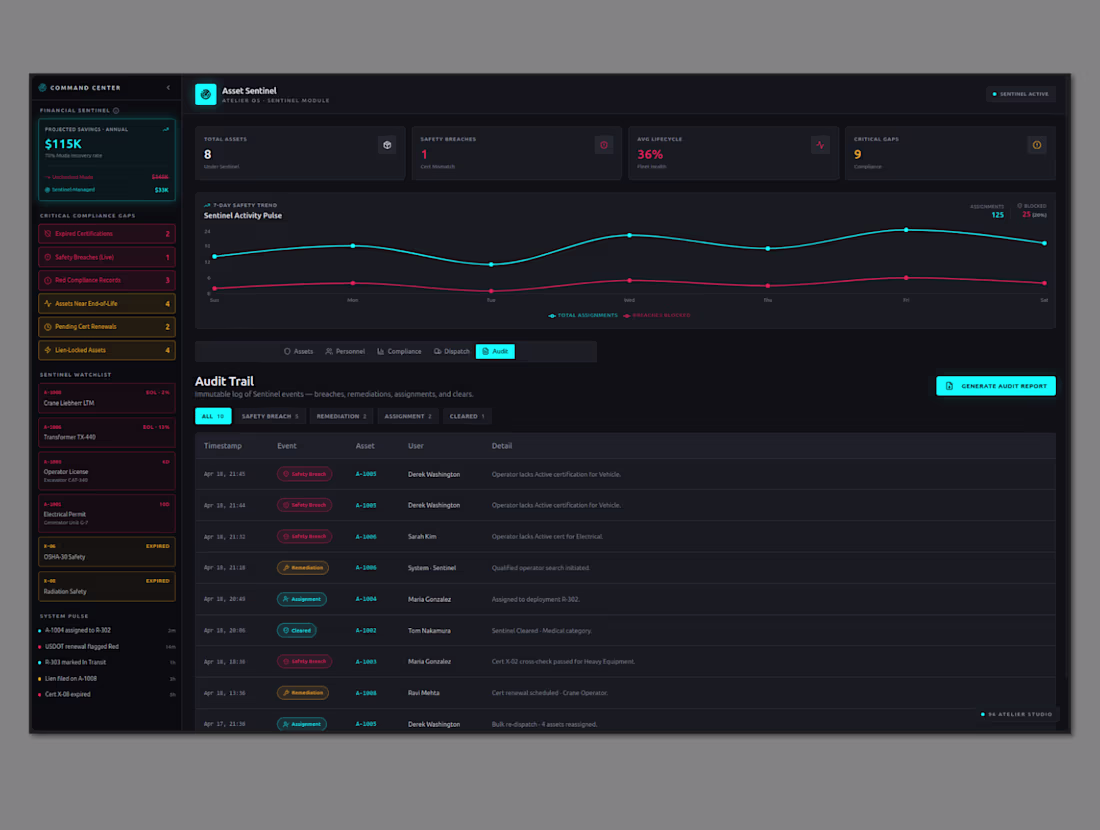Select the Safety Breach audit filter
This screenshot has height=830, width=1100.
point(268,416)
